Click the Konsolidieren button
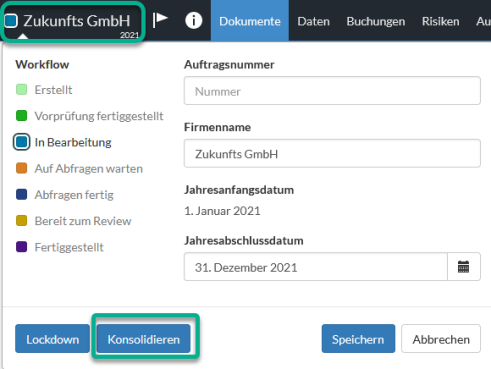 [144, 339]
